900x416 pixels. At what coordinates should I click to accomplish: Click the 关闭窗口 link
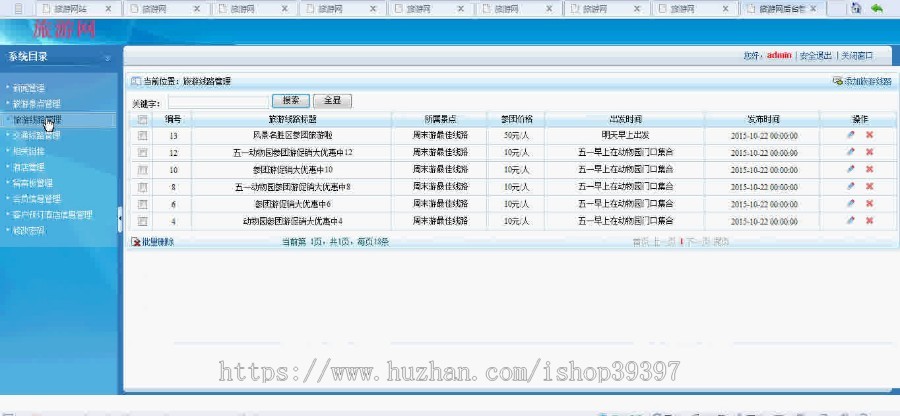[858, 56]
